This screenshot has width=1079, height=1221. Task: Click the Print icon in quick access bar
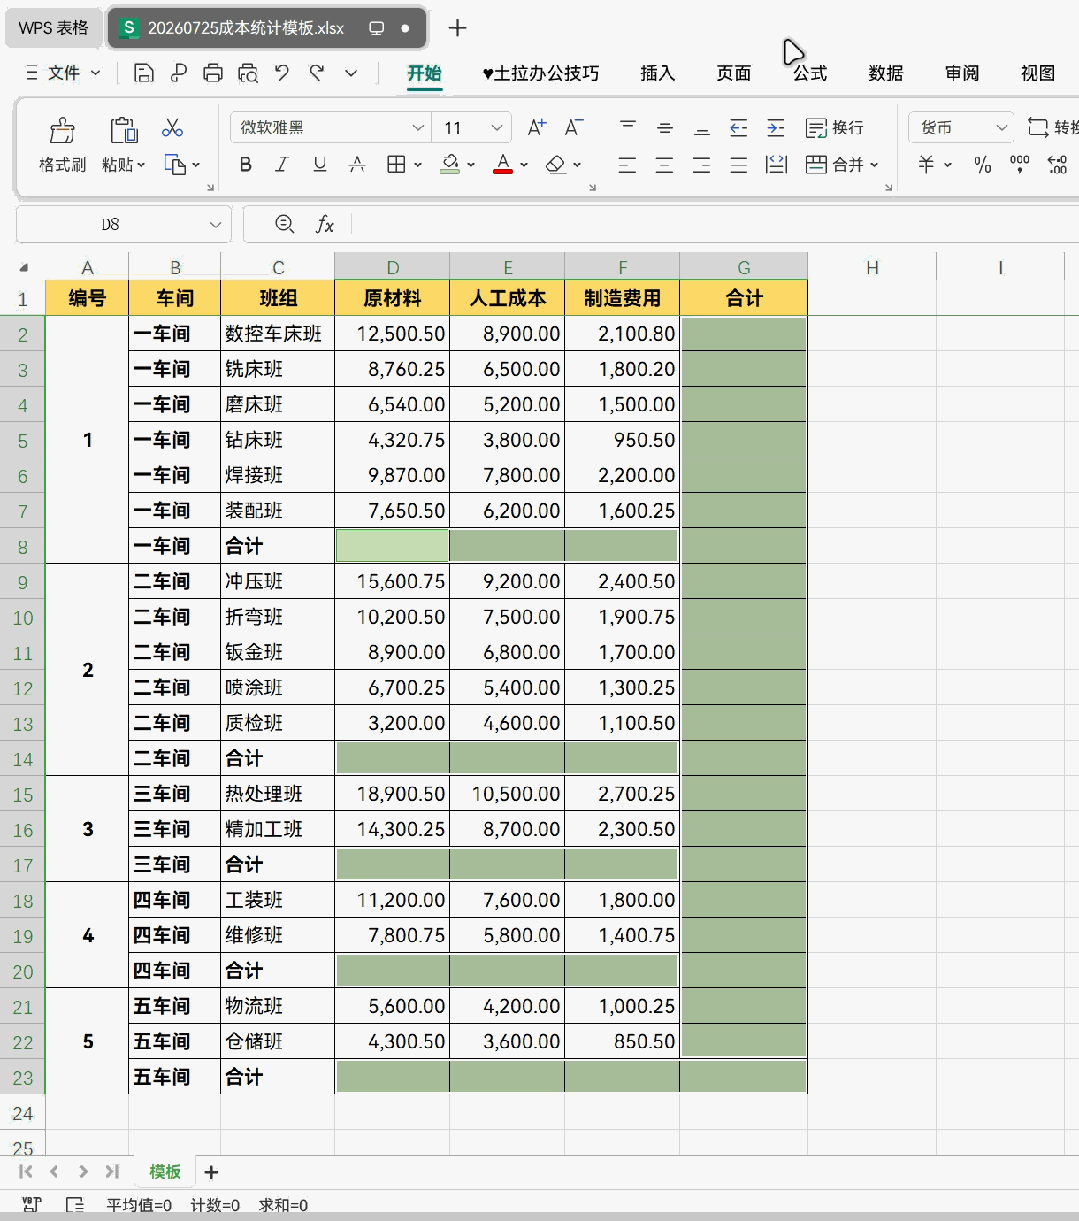click(x=213, y=73)
